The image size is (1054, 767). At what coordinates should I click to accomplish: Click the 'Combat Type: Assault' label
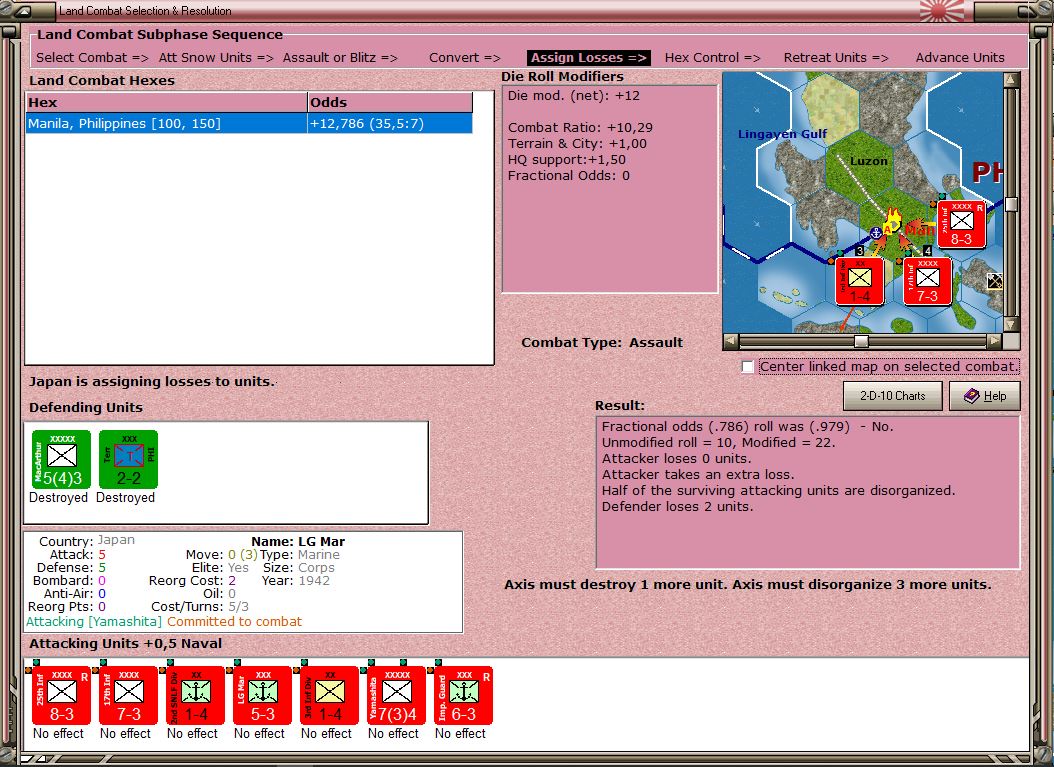coord(602,342)
